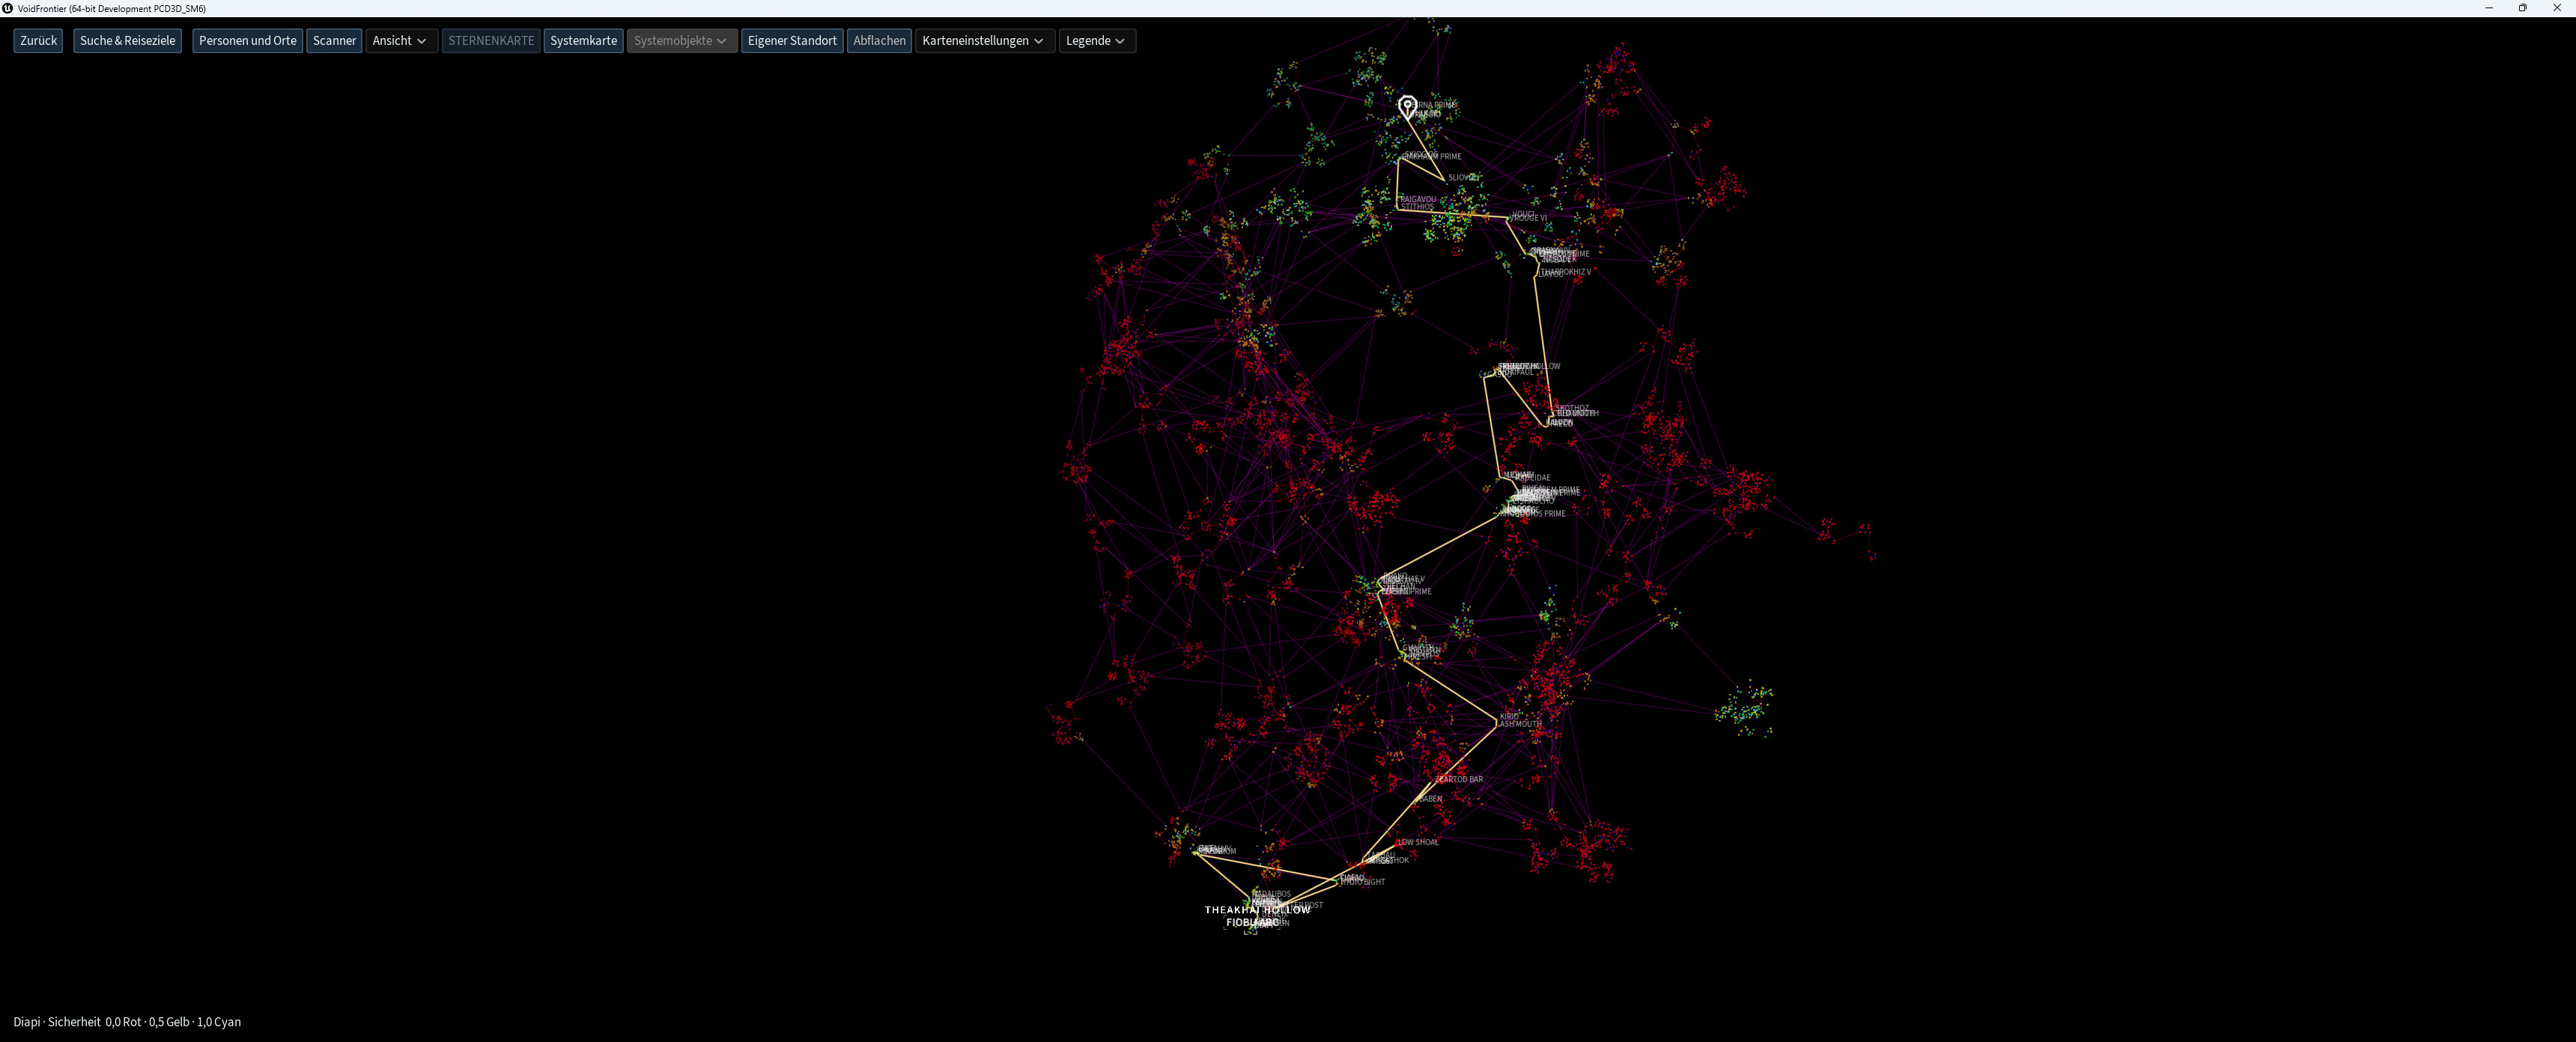The height and width of the screenshot is (1042, 2576).
Task: Expand the Legende dropdown
Action: 1097,41
